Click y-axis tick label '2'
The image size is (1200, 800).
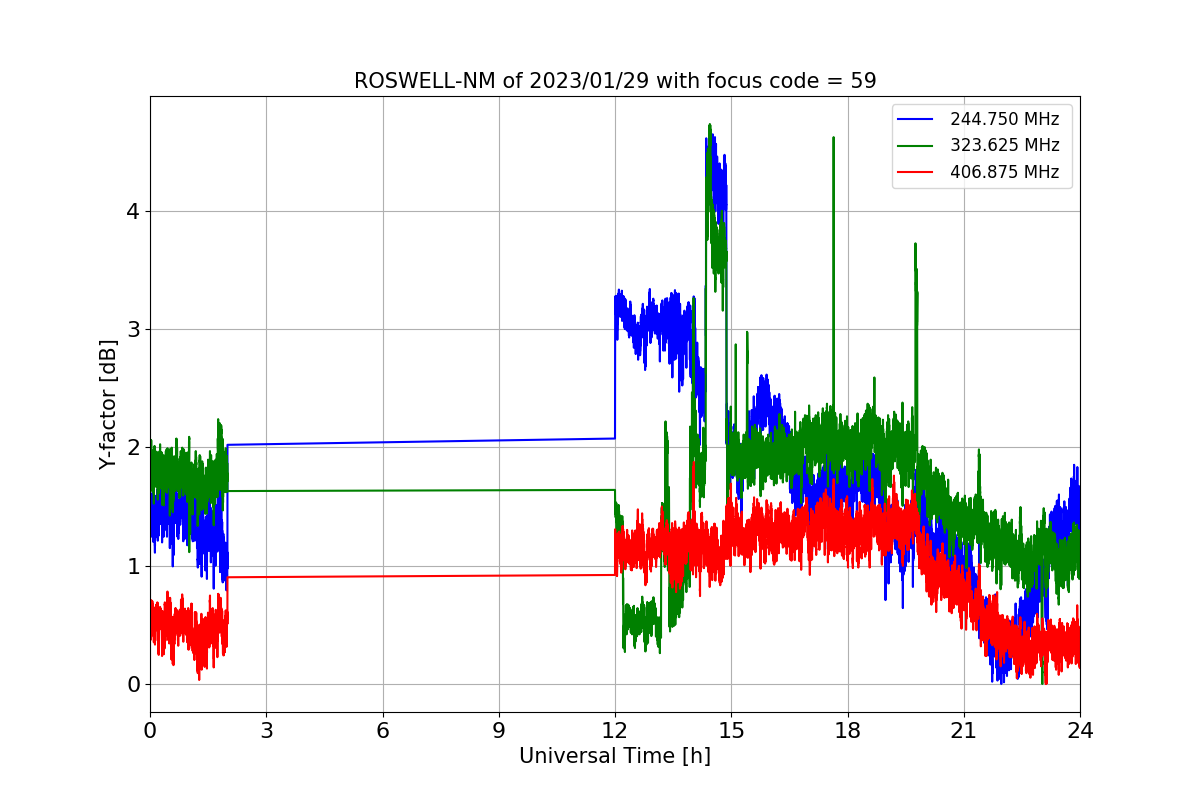click(x=132, y=448)
